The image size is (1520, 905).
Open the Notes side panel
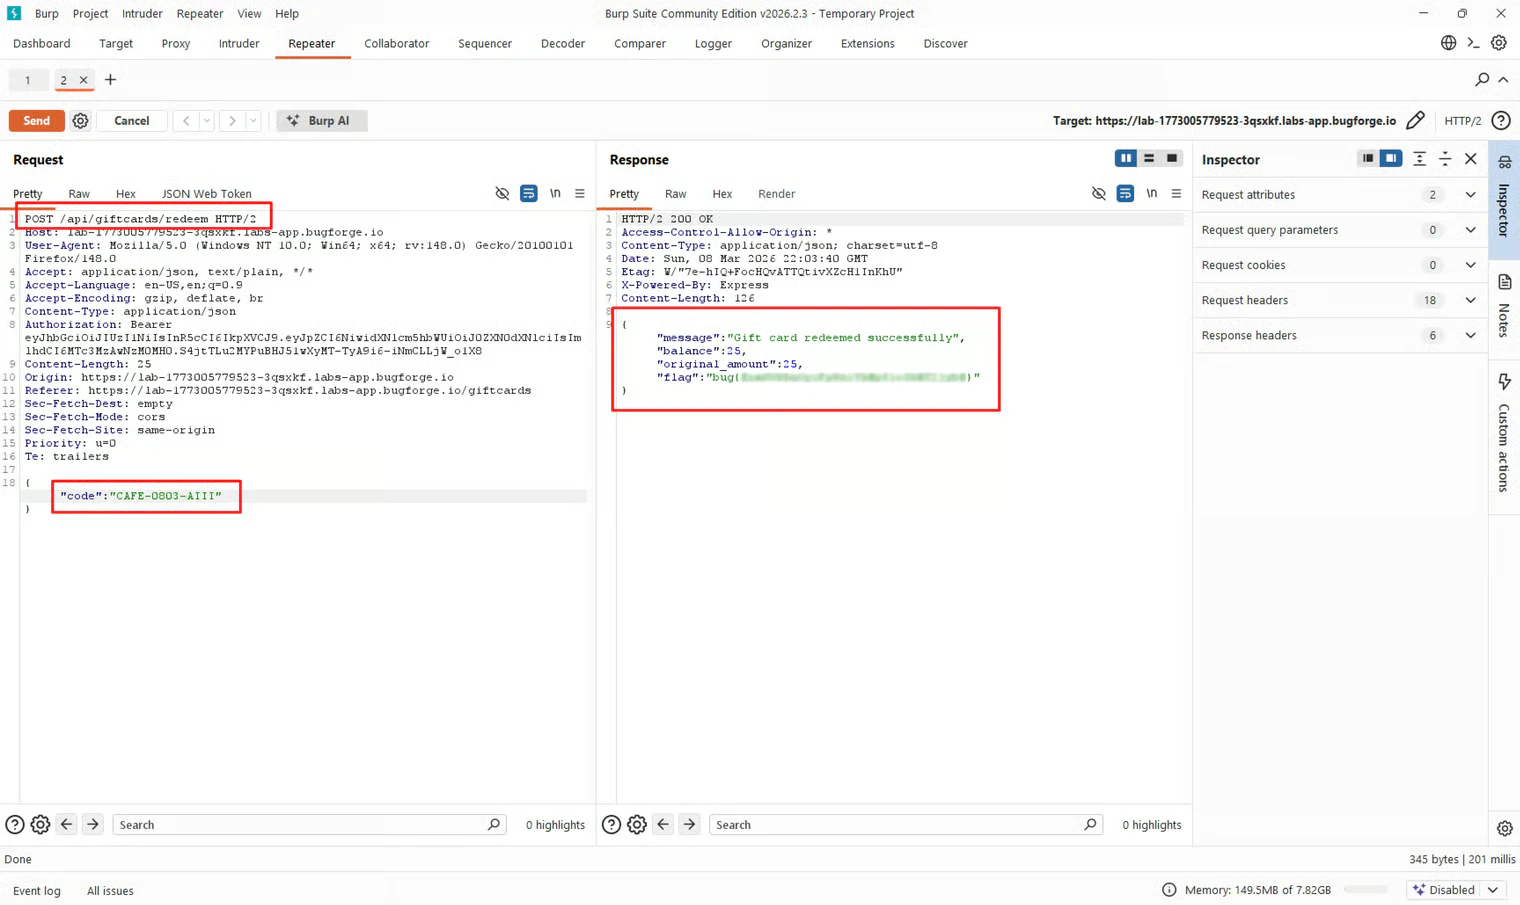pos(1504,306)
